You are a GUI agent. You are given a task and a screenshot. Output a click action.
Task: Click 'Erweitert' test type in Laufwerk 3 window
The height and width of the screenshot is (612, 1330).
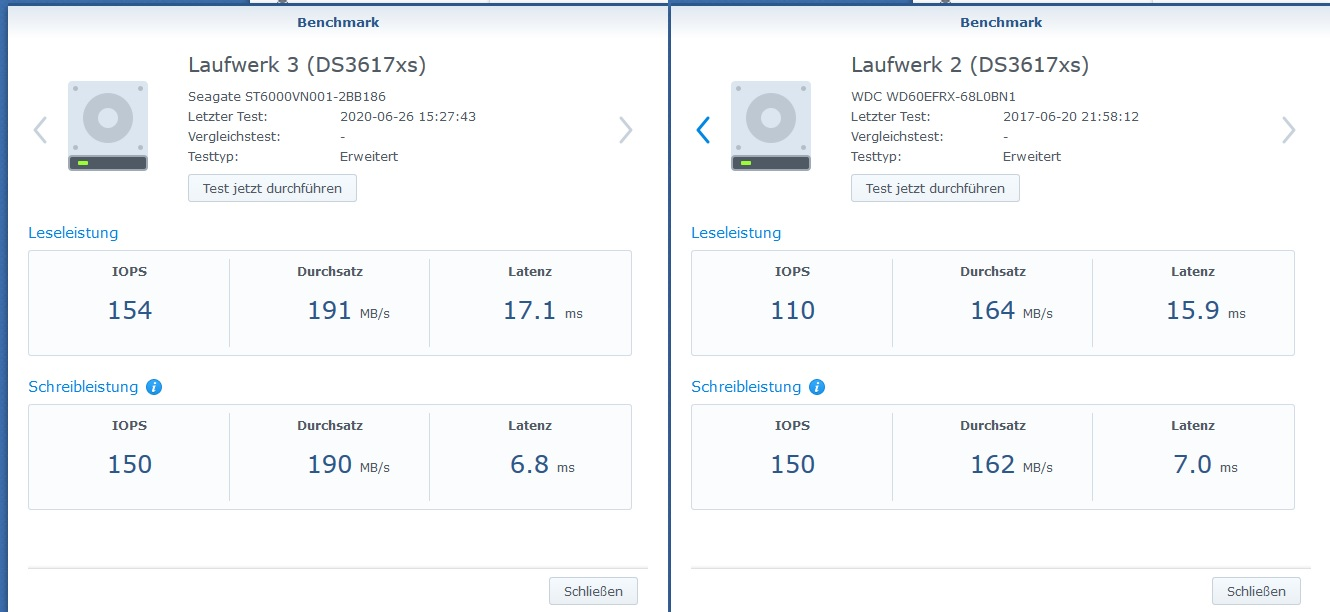pyautogui.click(x=369, y=157)
